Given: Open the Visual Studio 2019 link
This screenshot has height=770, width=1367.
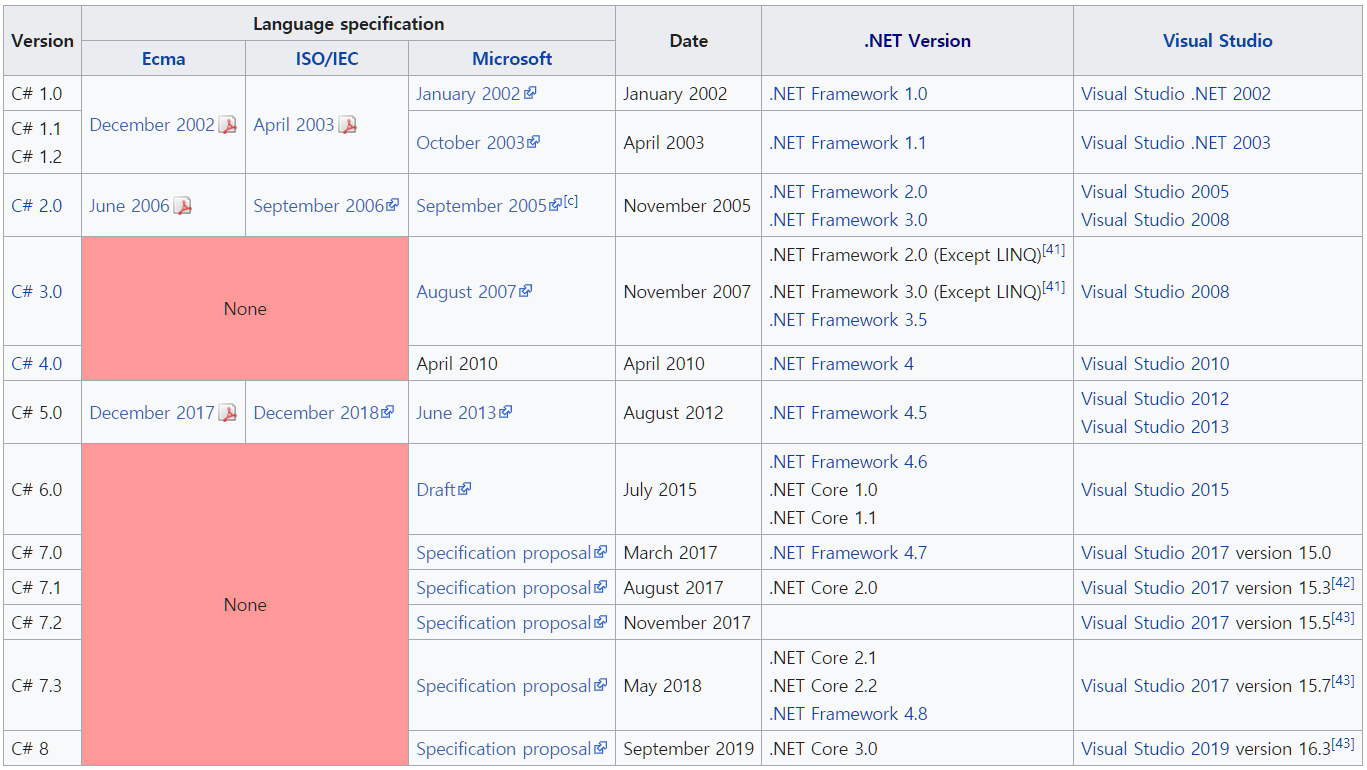Looking at the screenshot, I should (1155, 749).
